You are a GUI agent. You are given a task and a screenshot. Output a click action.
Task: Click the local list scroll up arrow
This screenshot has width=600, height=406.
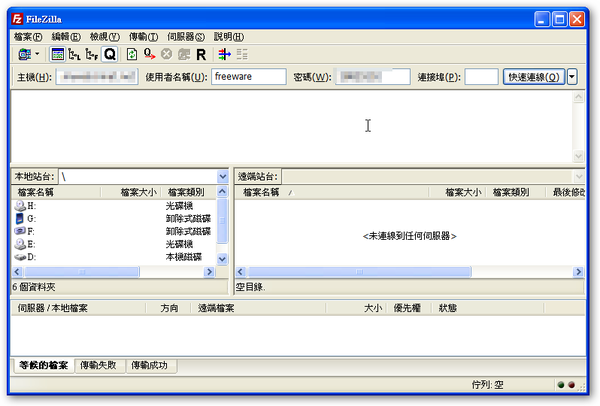coord(222,191)
